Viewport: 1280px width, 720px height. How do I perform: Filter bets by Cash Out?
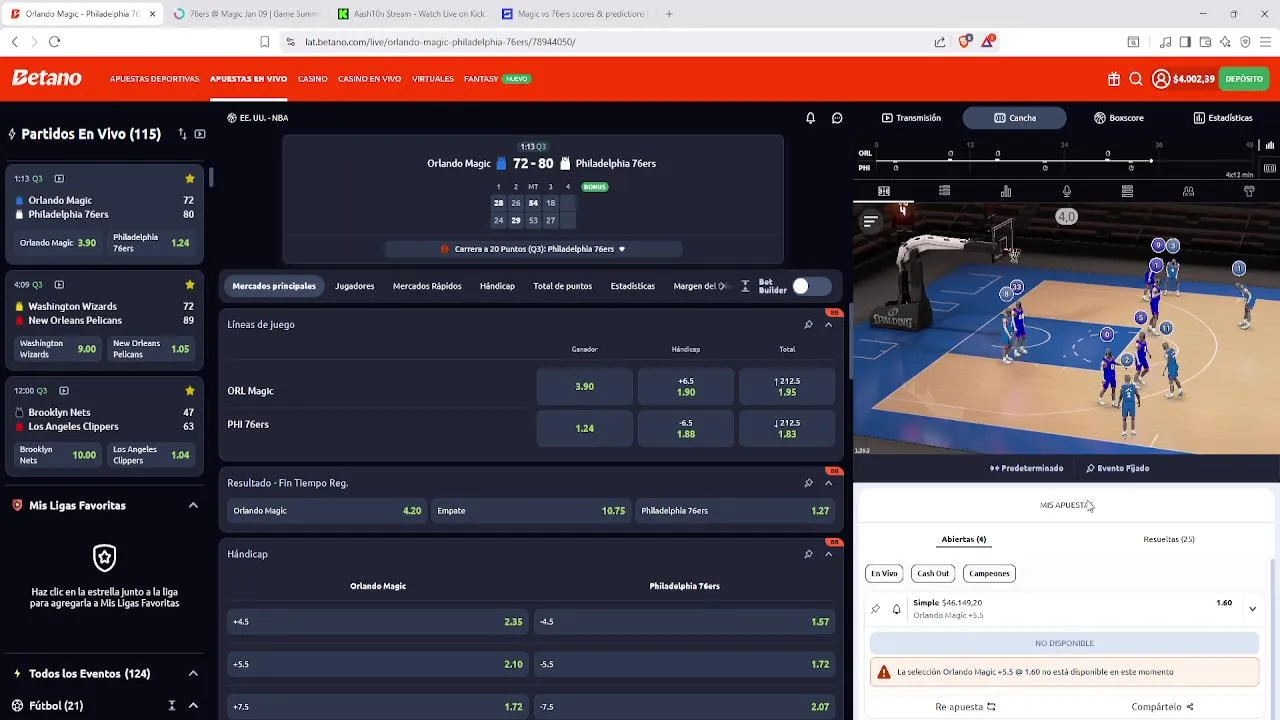coord(933,573)
